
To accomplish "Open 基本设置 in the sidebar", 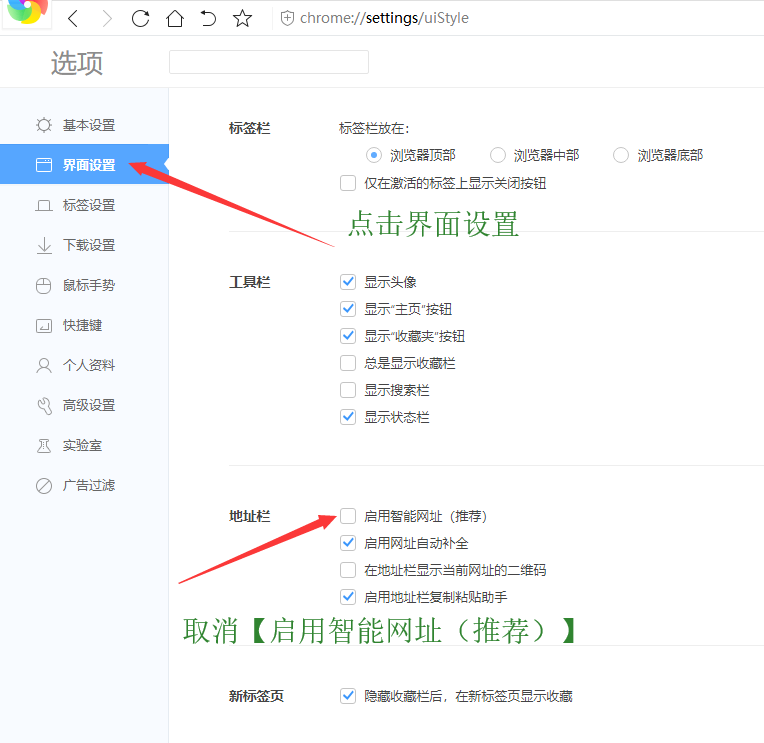I will pos(88,125).
